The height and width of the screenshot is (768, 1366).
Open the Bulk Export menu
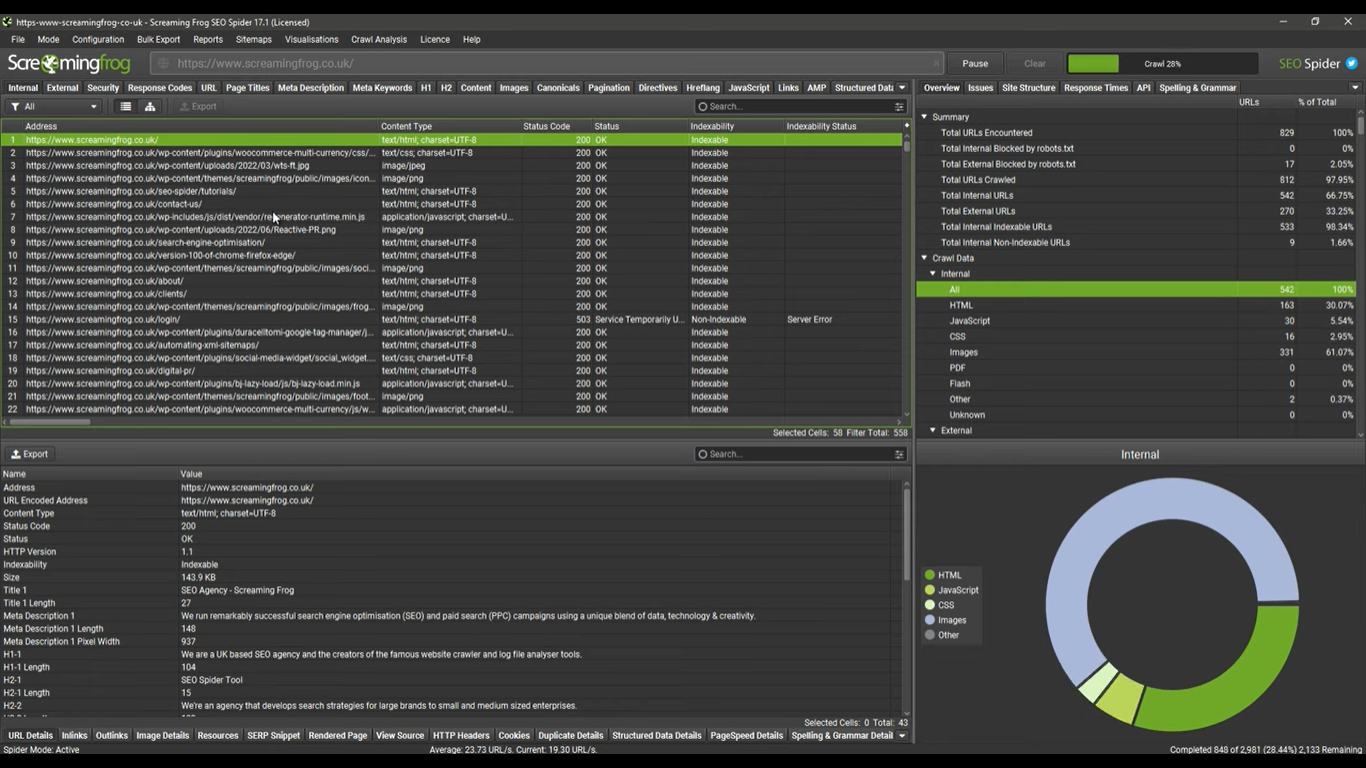[x=159, y=39]
